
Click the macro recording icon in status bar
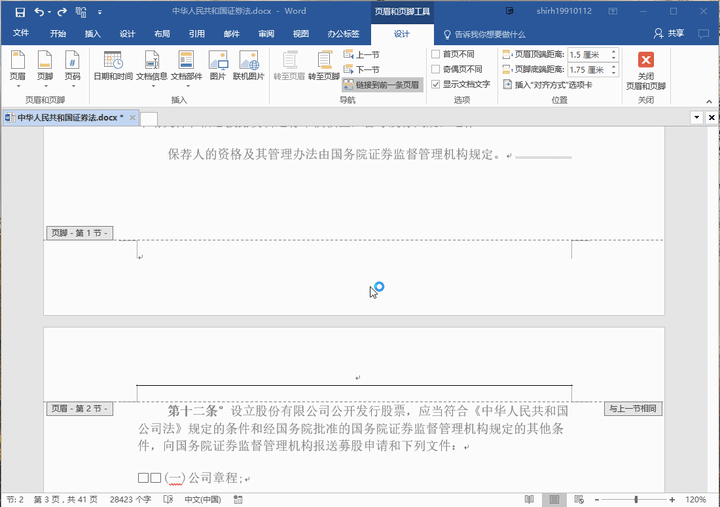coord(238,499)
